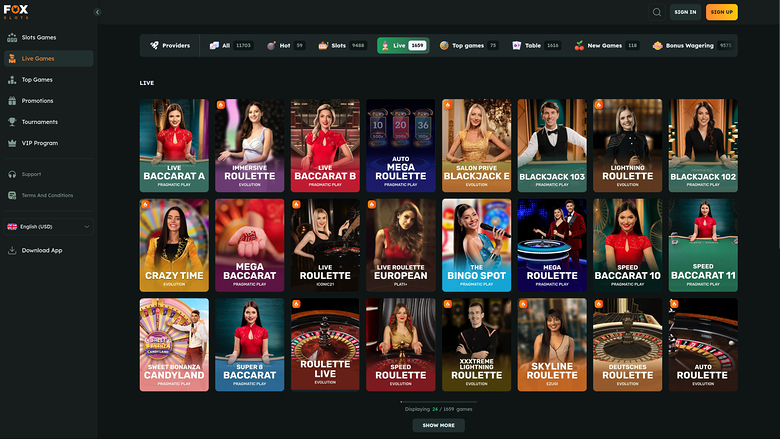Viewport: 780px width, 439px height.
Task: Click the hot flame badge on Skyline Roulette
Action: click(523, 304)
